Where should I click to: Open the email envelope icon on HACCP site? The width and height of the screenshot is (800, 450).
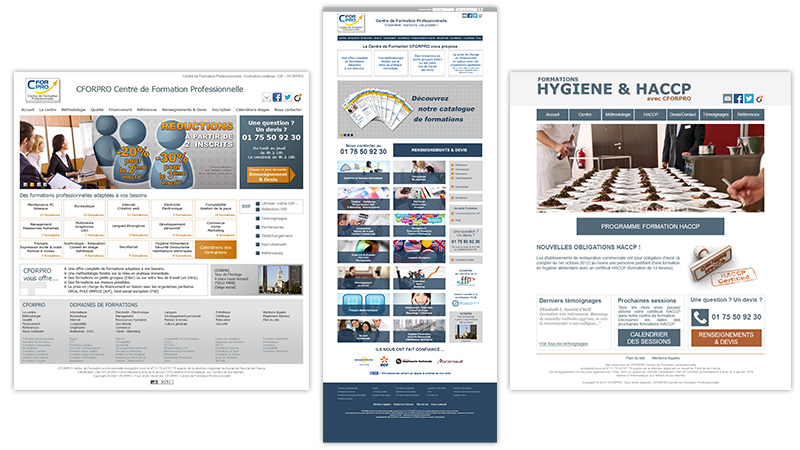[x=728, y=98]
